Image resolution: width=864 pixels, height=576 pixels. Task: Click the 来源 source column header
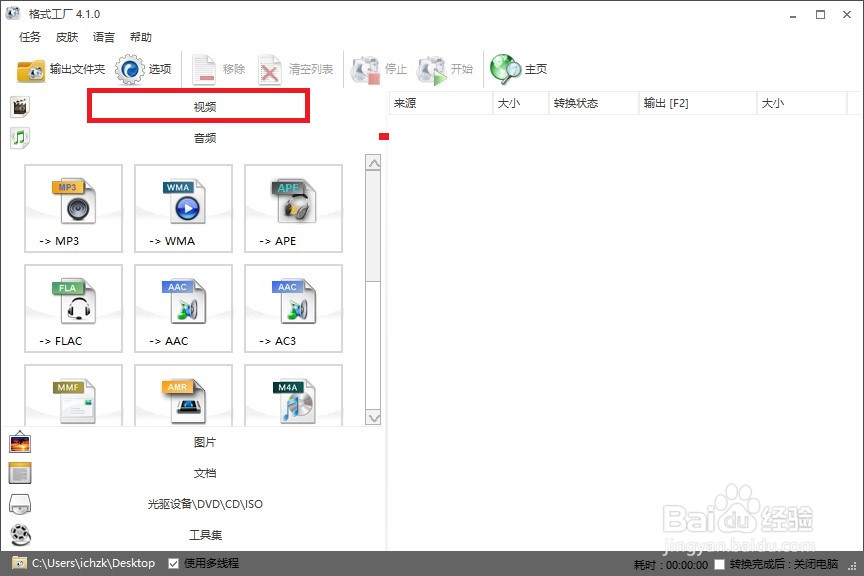441,103
